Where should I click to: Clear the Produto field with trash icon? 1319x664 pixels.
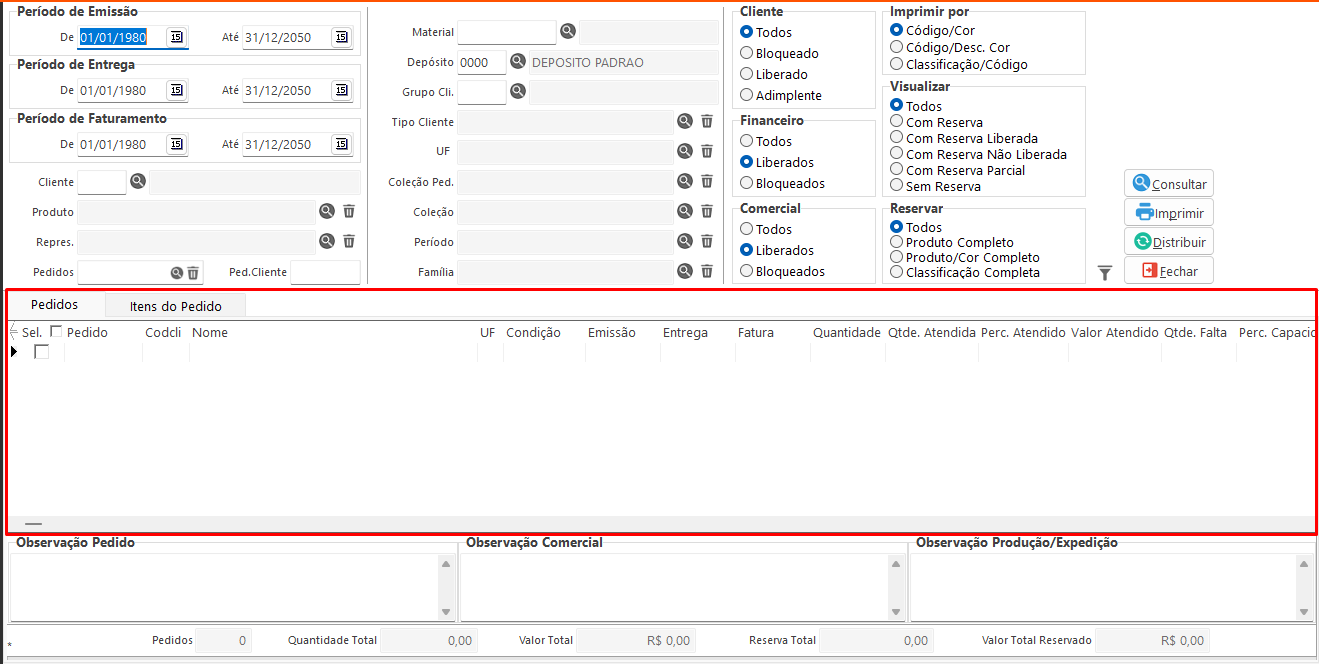click(x=349, y=211)
